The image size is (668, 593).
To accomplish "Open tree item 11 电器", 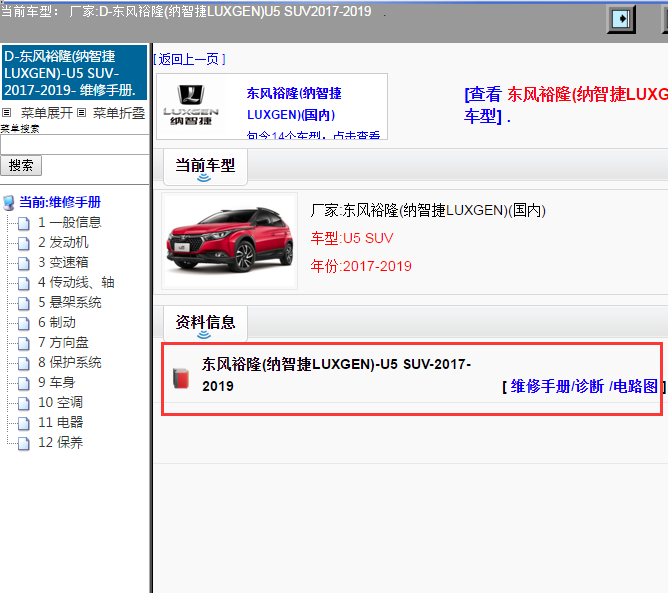I will [60, 423].
